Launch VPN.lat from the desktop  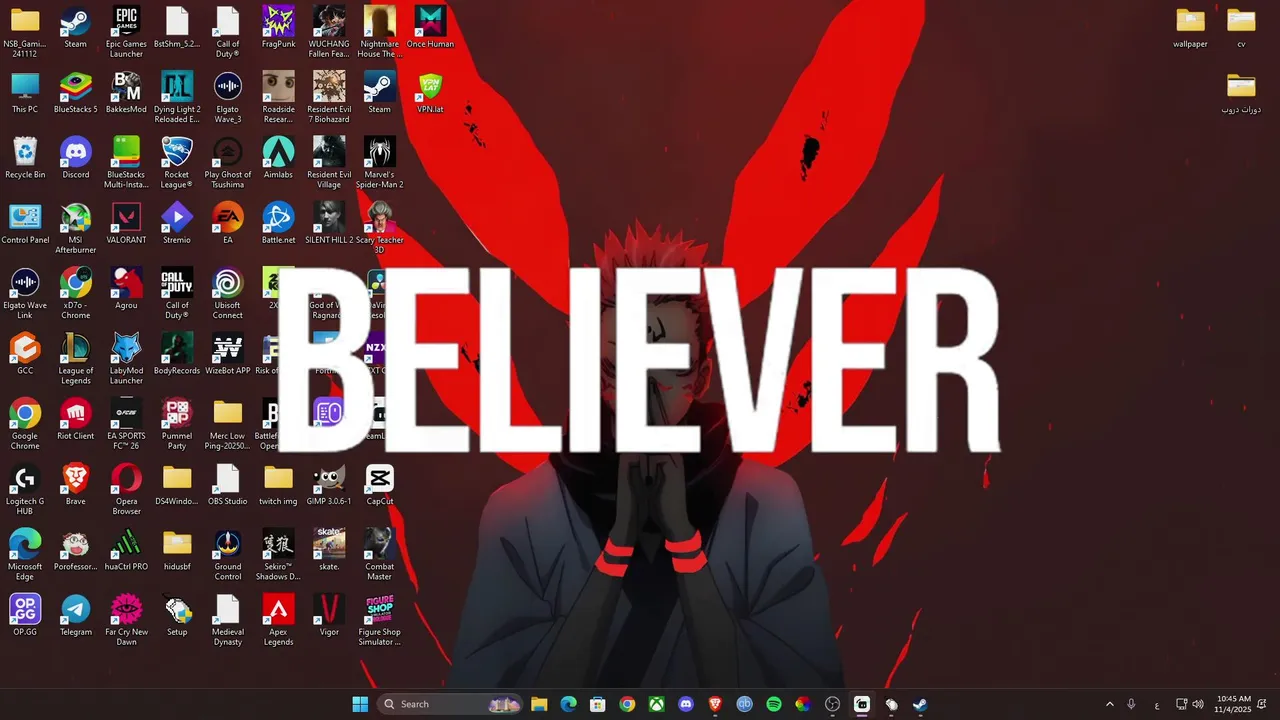(x=430, y=92)
